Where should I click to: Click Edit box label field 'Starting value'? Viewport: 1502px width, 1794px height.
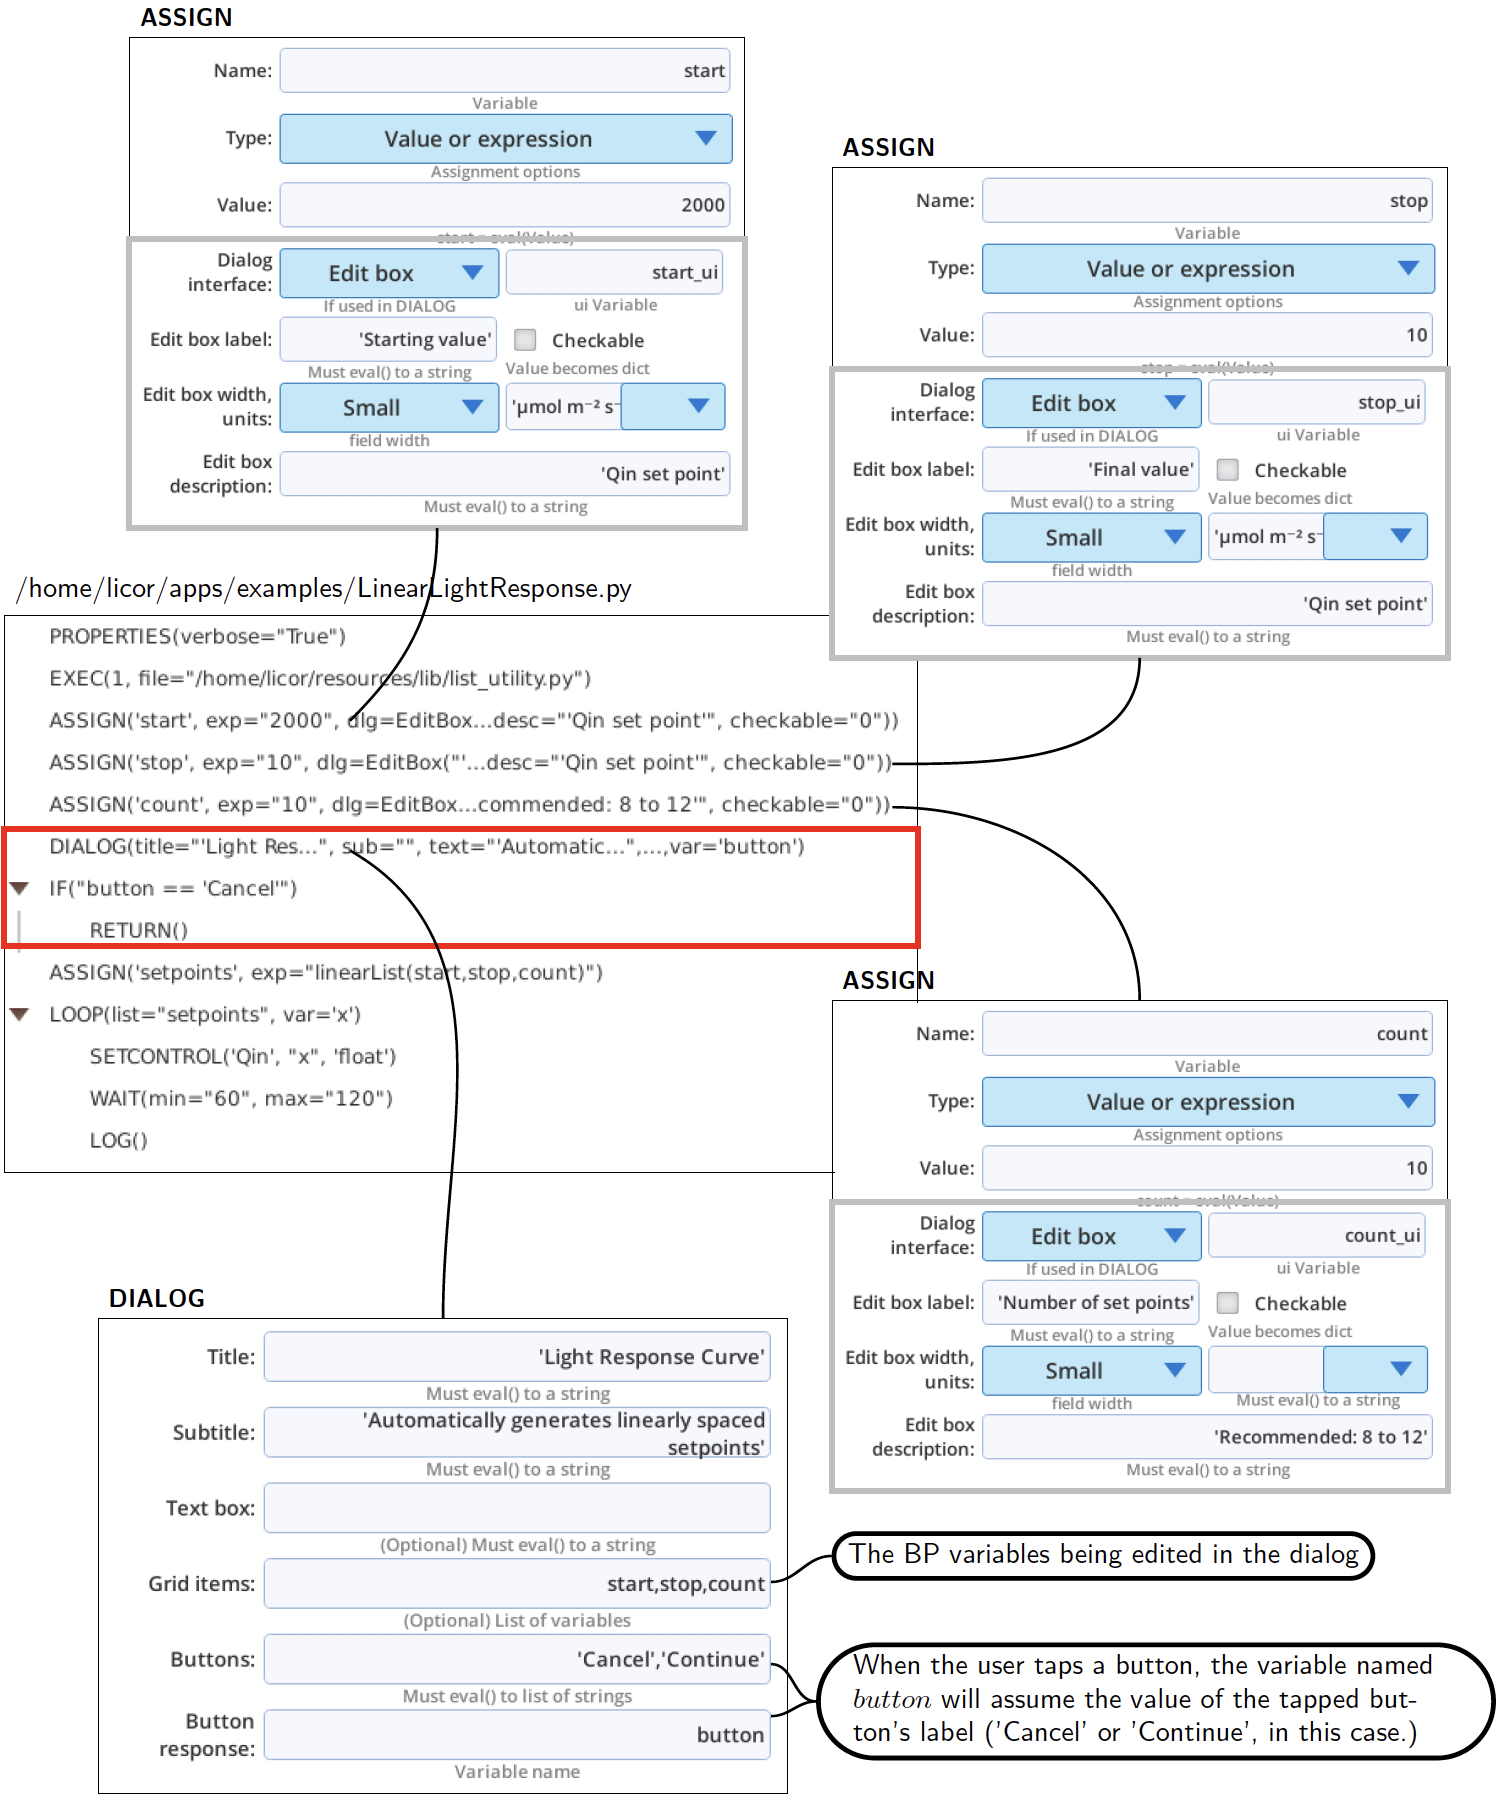(389, 339)
